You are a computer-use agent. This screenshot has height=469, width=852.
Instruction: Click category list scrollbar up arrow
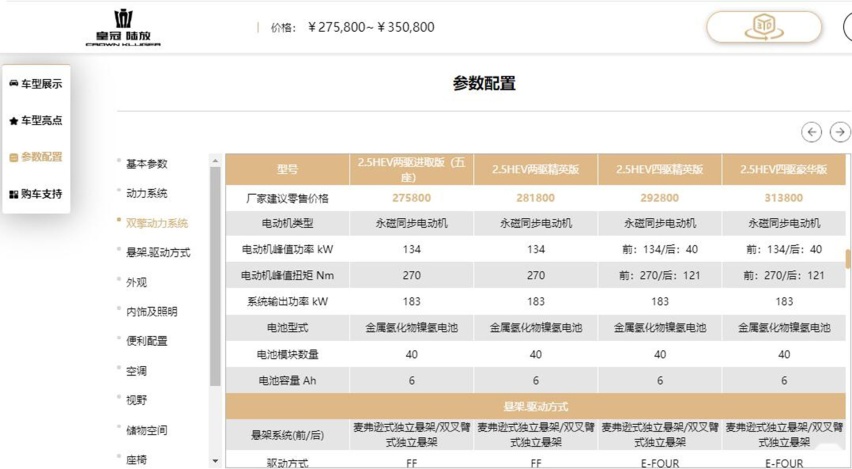215,161
